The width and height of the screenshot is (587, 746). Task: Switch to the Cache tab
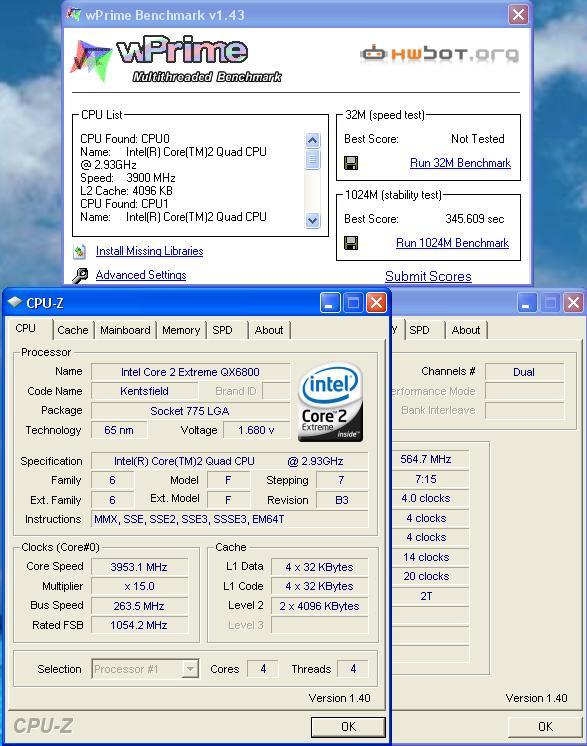[x=73, y=330]
